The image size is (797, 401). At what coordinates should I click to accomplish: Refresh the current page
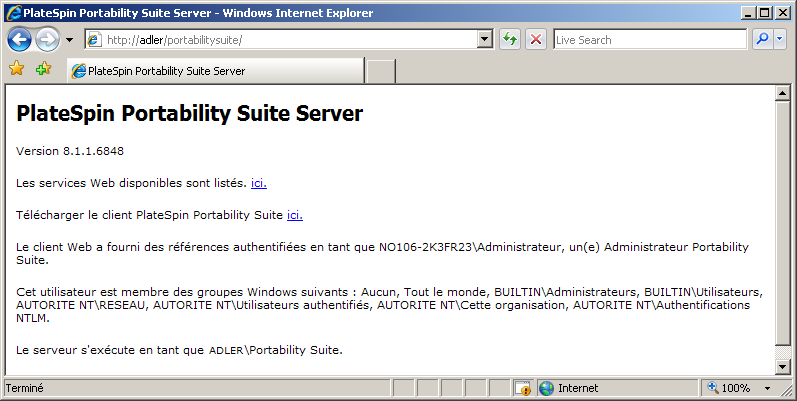(x=510, y=40)
